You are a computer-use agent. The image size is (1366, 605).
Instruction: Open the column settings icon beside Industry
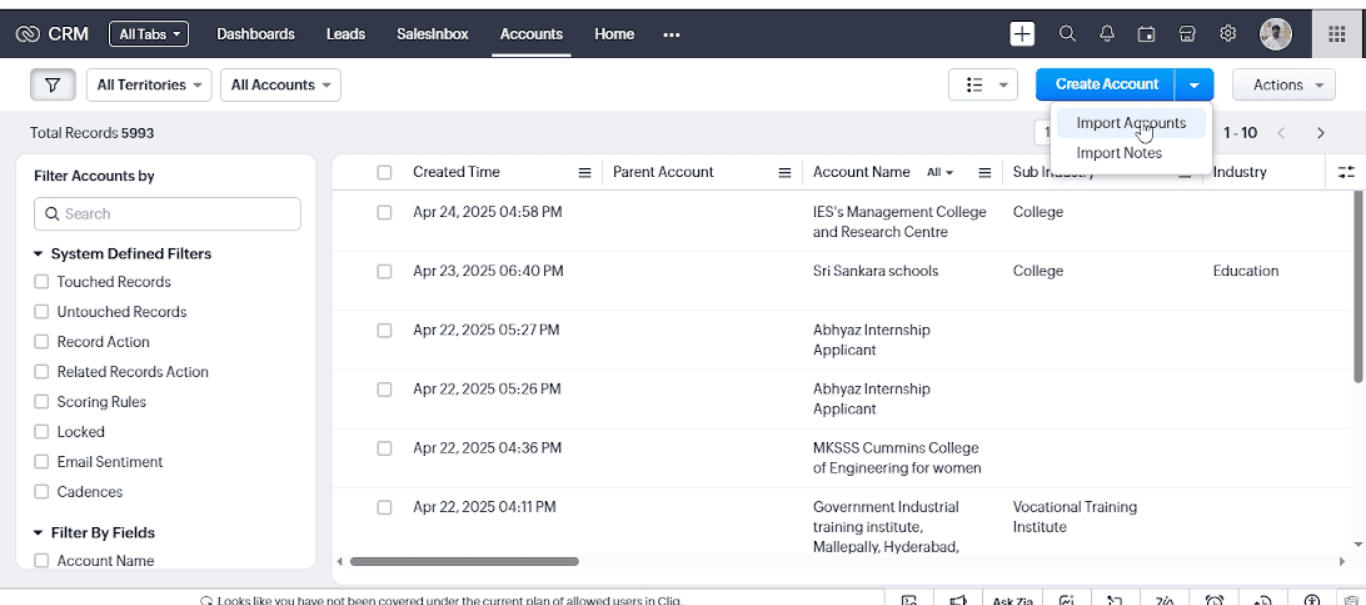pos(1346,172)
